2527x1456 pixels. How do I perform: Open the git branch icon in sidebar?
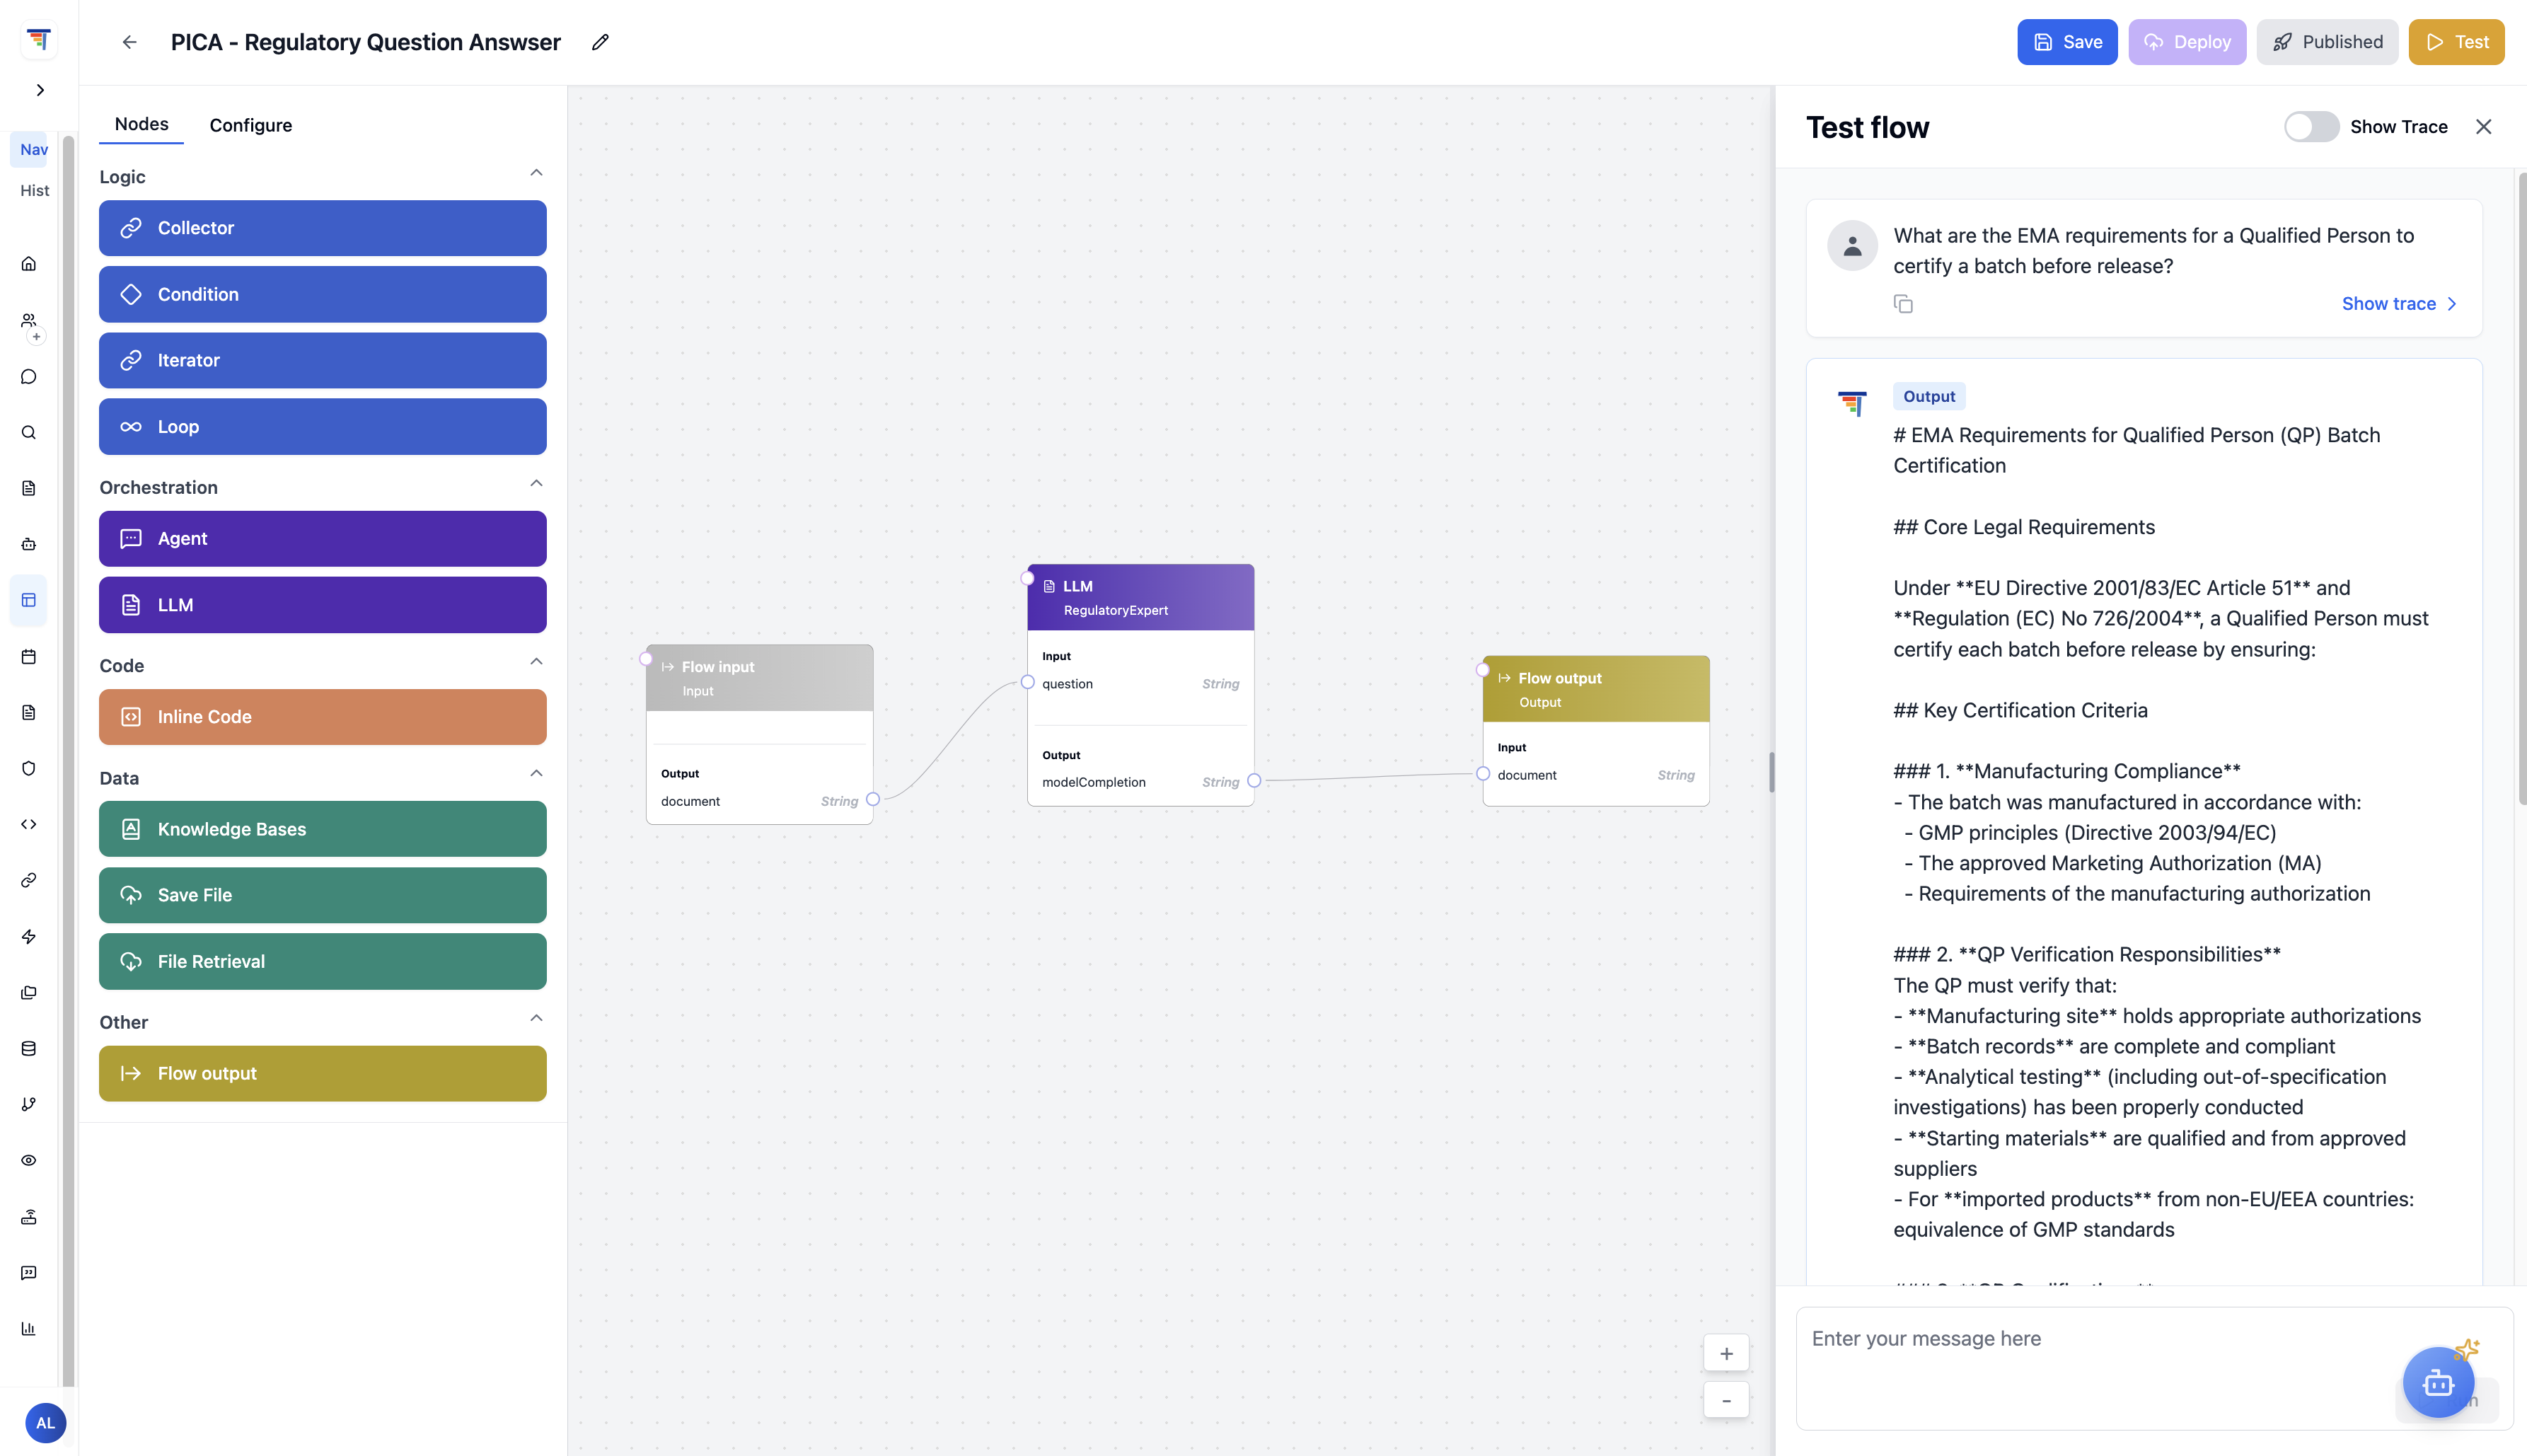click(29, 1104)
